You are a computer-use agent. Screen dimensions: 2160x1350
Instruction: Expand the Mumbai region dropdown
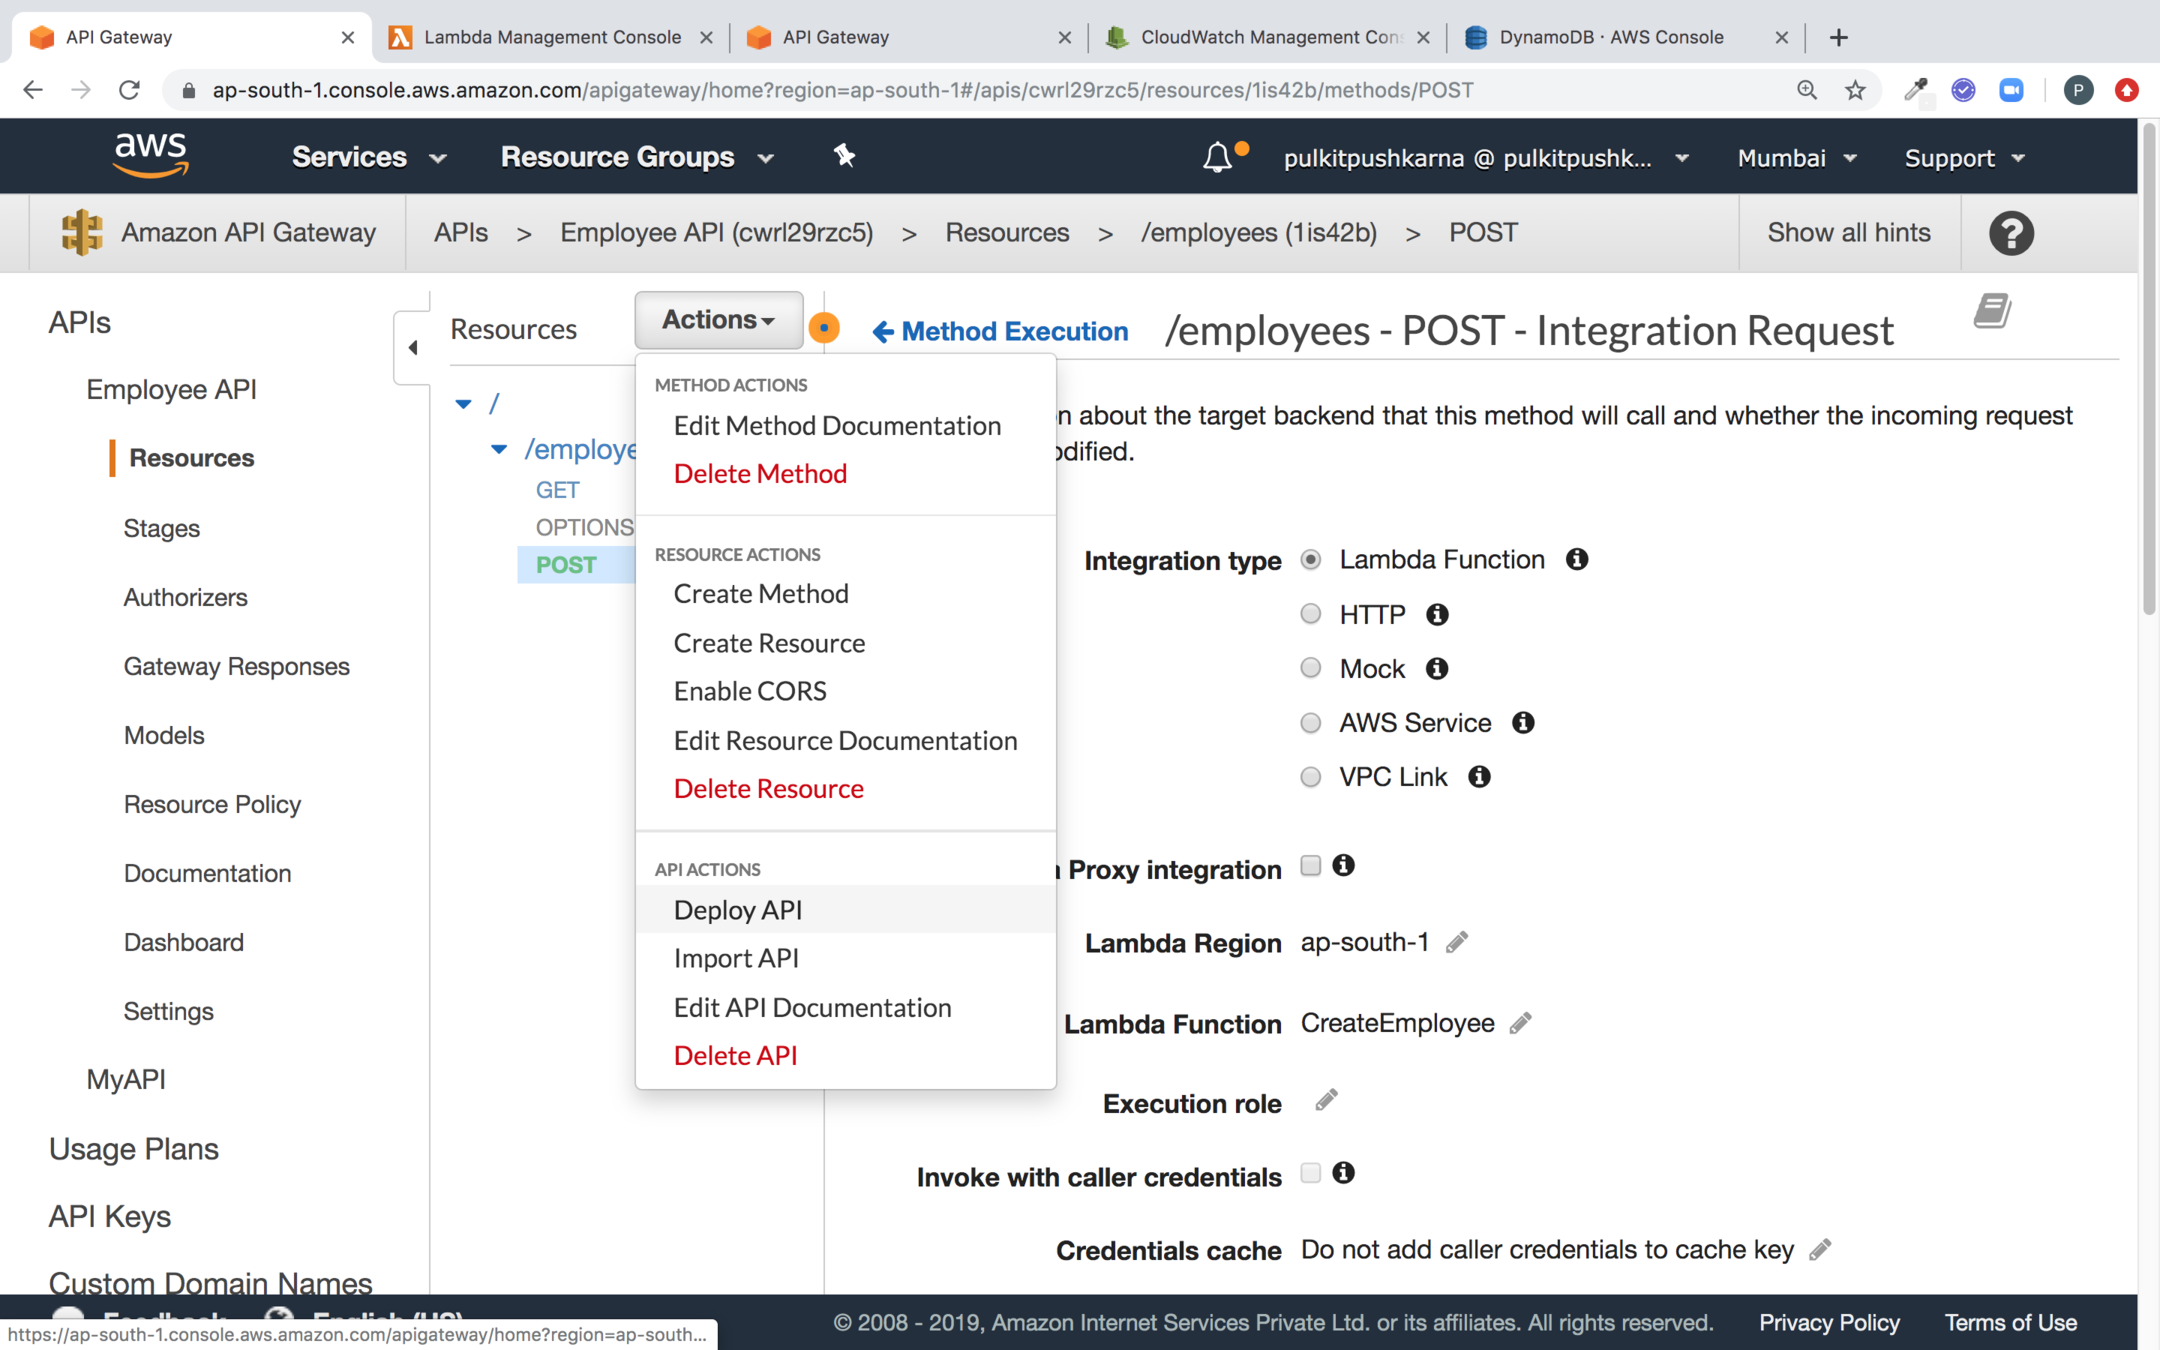point(1796,158)
